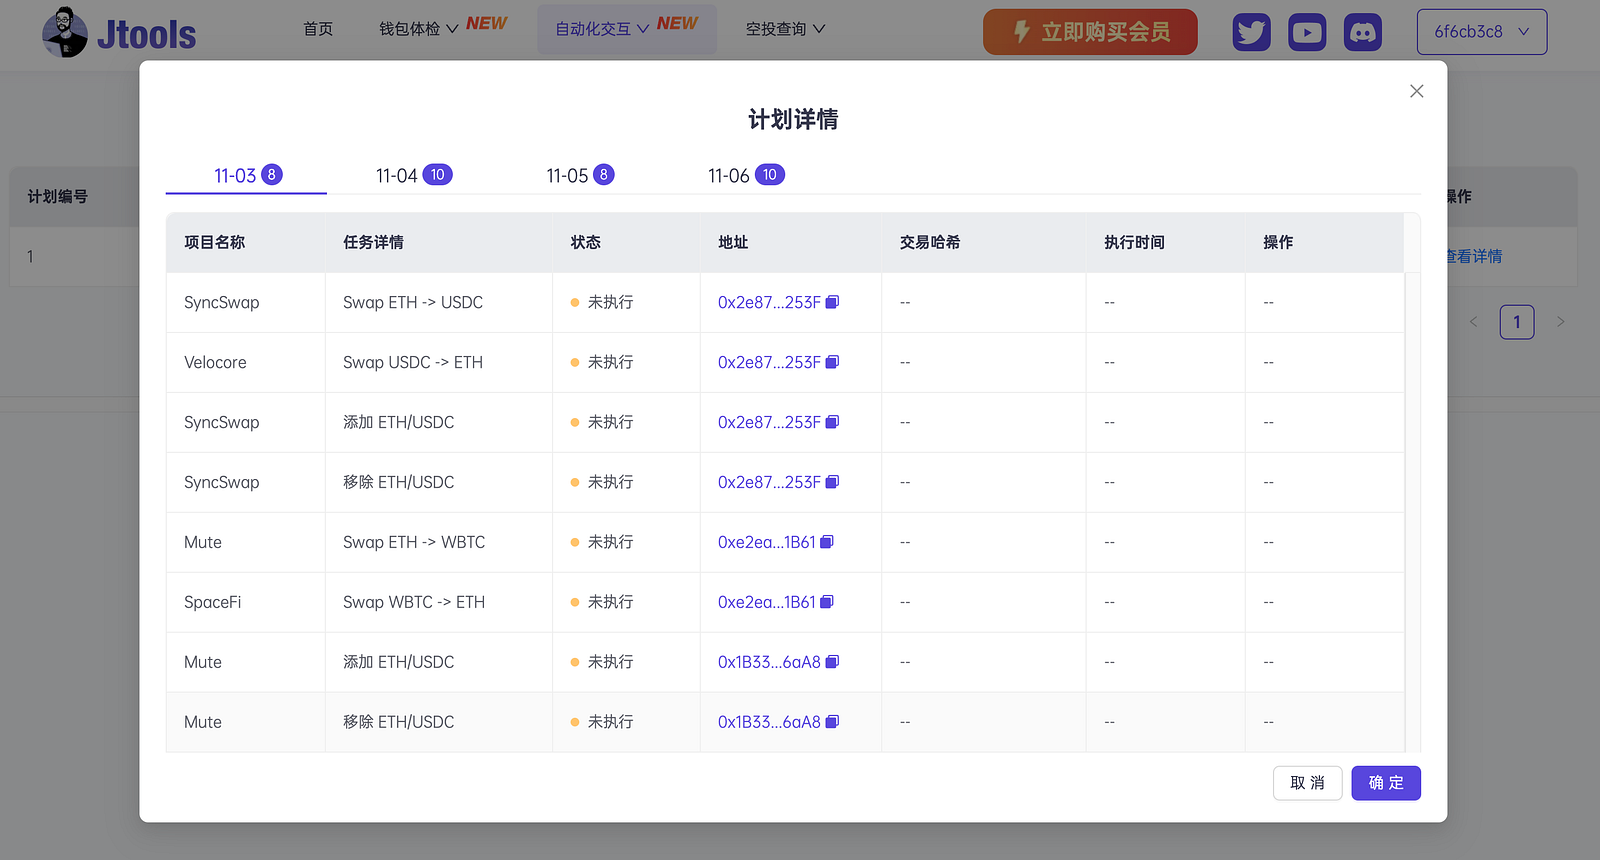
Task: Click the 计划编号 header in background table
Action: 58,197
